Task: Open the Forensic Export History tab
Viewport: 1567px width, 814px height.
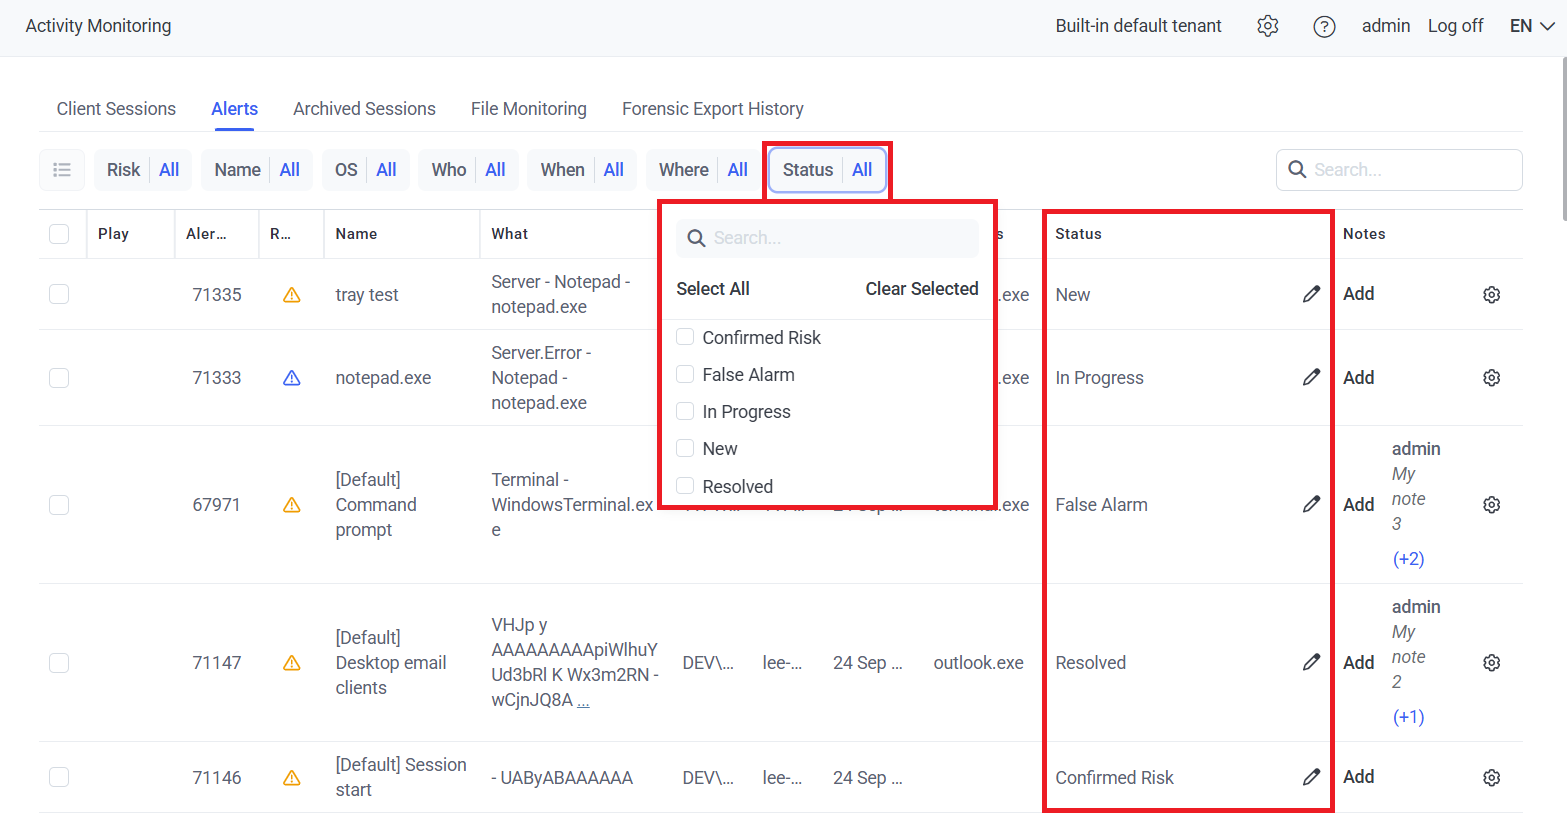Action: click(712, 109)
